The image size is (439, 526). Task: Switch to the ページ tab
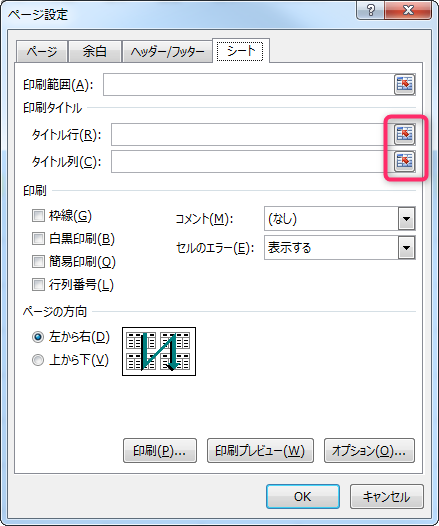(42, 52)
